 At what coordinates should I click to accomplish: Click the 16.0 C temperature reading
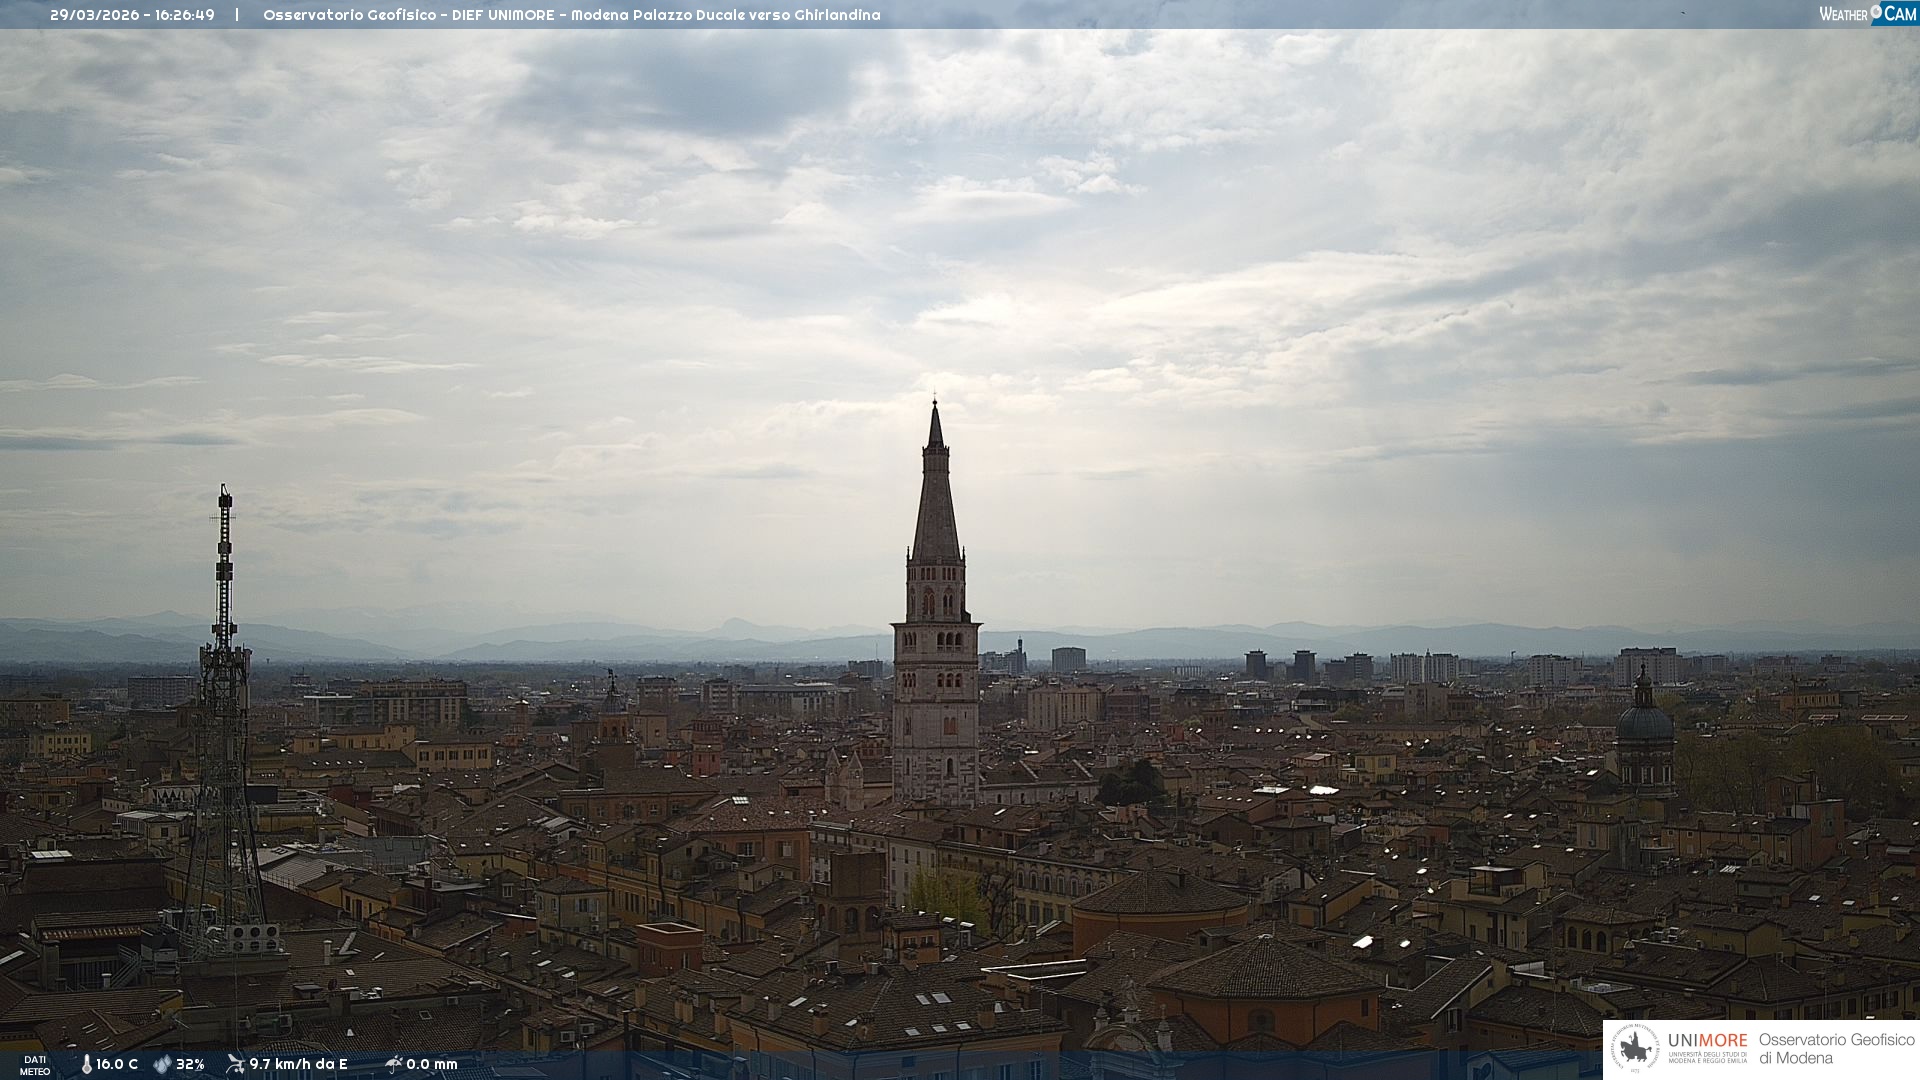click(117, 1064)
